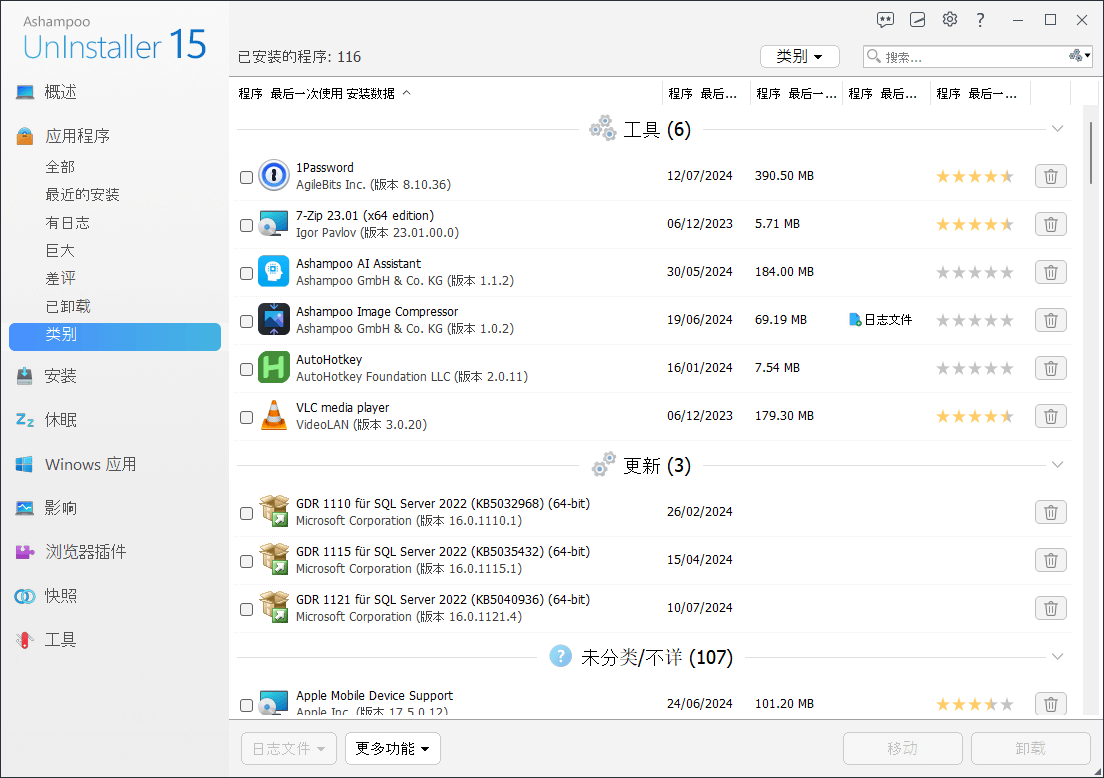Screen dimensions: 1104x778
Task: Click the 7-Zip installer icon
Action: point(273,223)
